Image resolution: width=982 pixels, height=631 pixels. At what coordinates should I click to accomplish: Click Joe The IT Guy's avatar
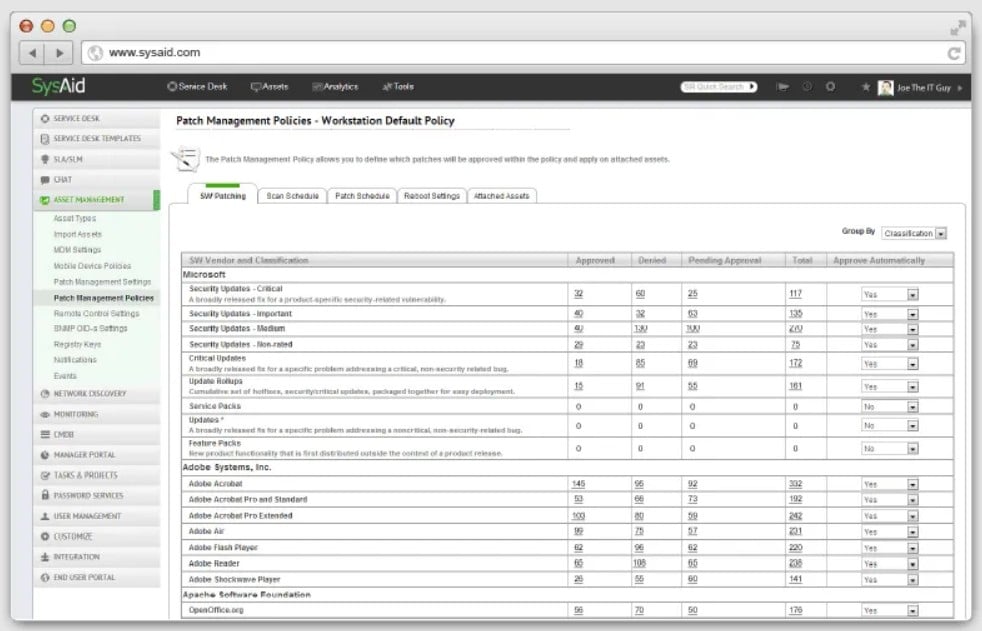(x=886, y=88)
